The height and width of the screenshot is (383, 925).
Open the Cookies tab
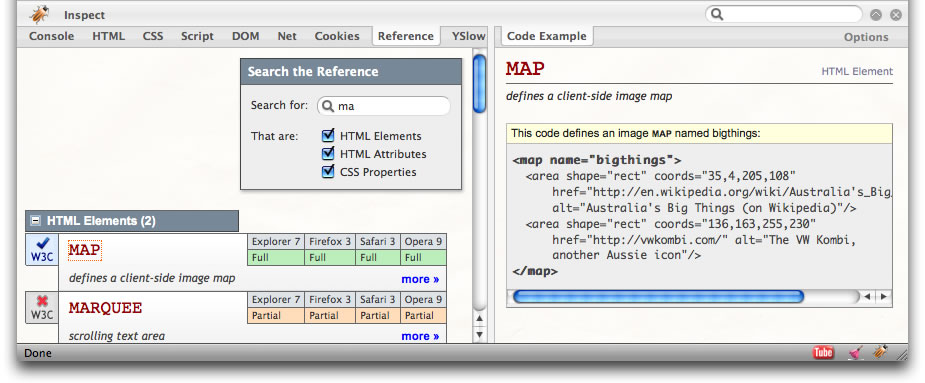337,36
